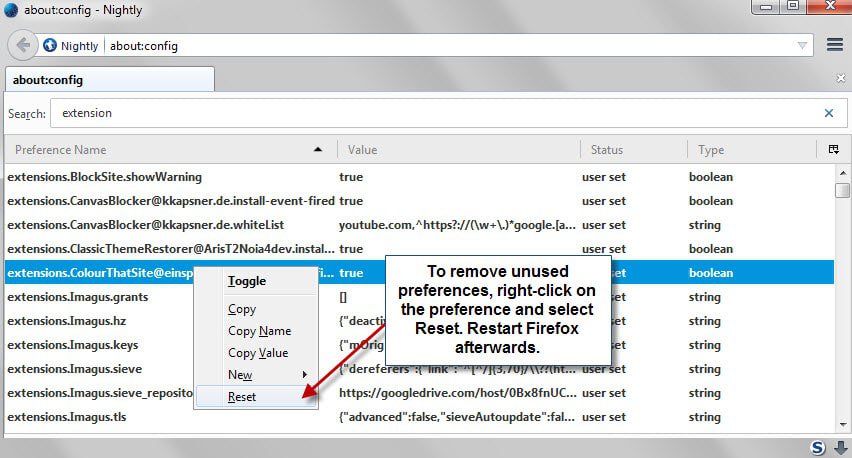Open the column picker icon in header
The image size is (852, 458).
pyautogui.click(x=834, y=150)
